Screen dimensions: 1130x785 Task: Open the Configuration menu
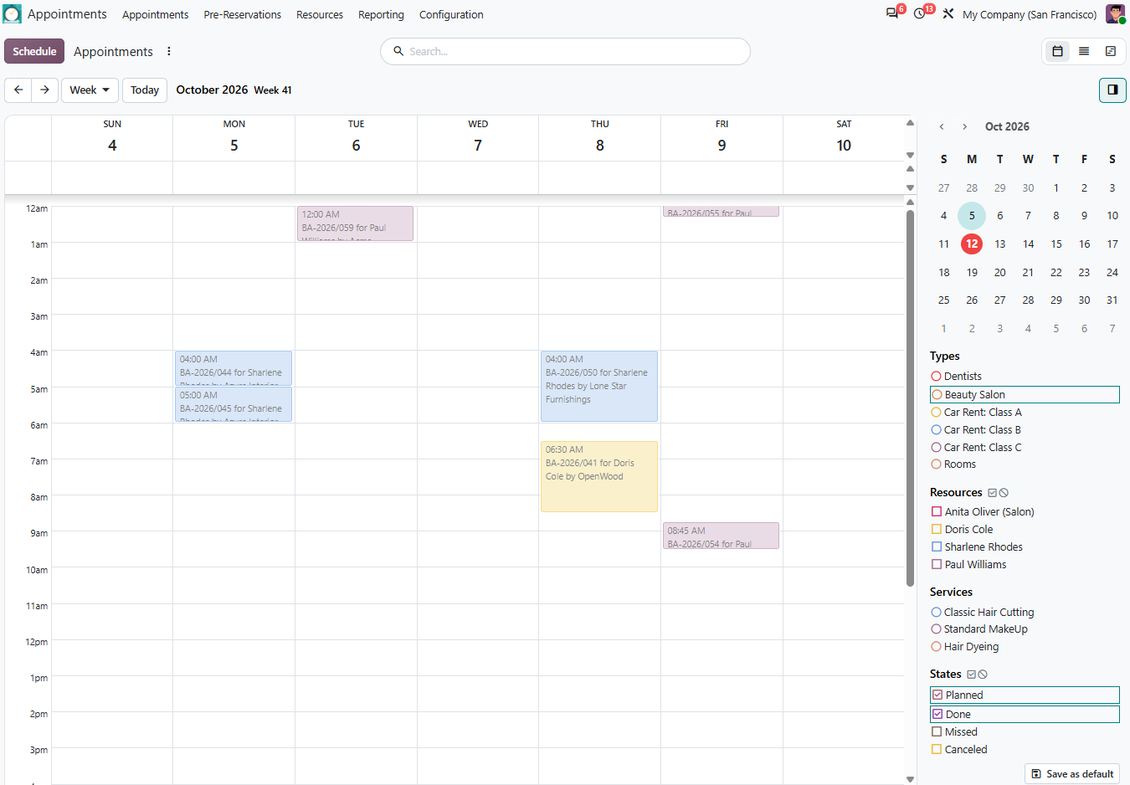coord(451,14)
